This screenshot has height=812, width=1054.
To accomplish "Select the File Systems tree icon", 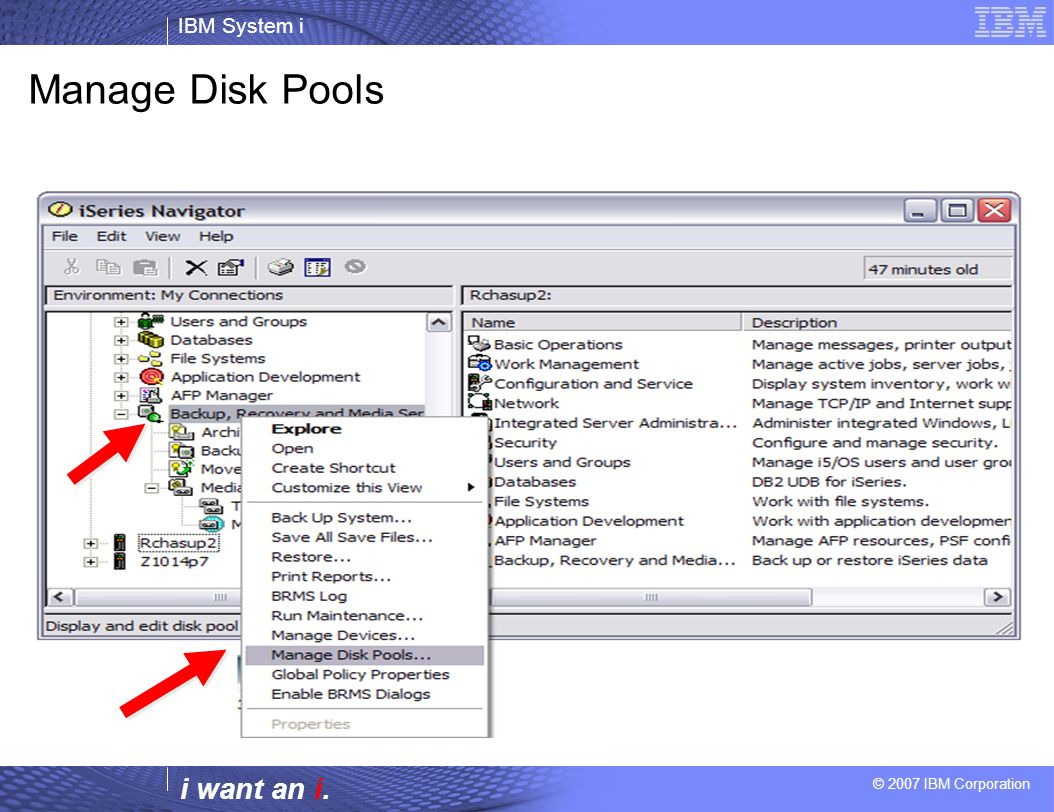I will [151, 358].
